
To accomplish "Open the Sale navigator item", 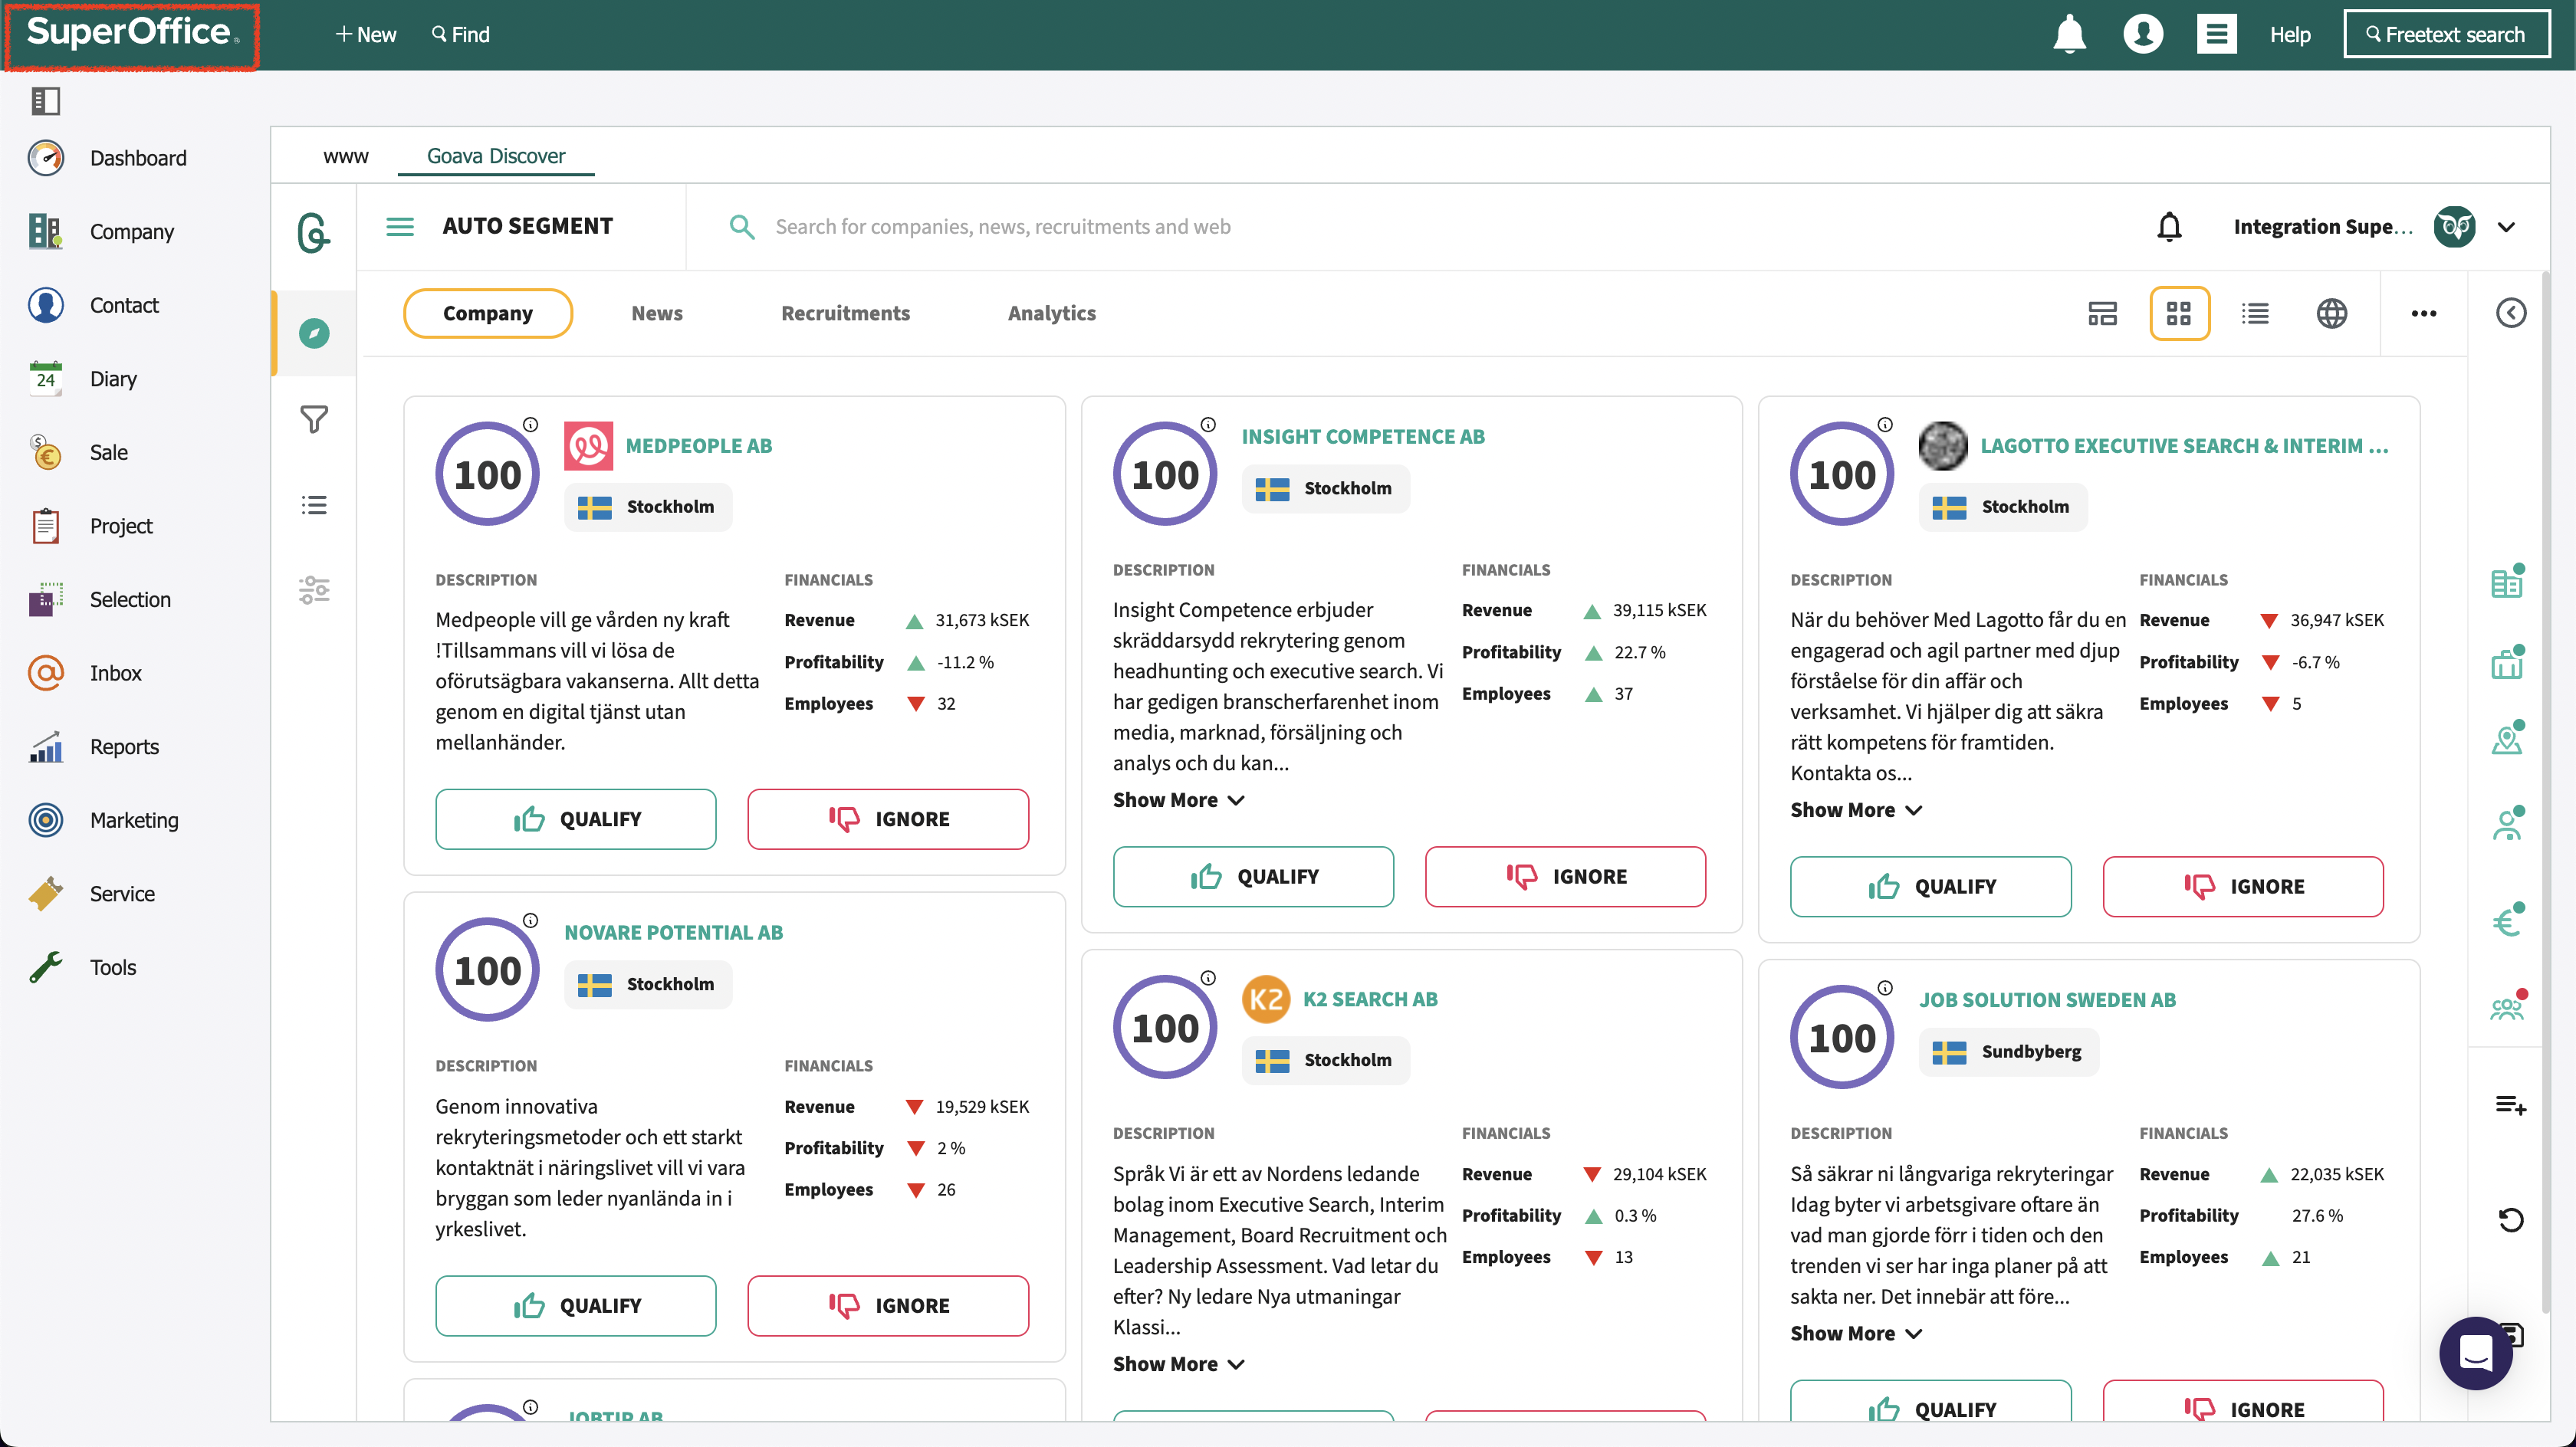I will 79,452.
